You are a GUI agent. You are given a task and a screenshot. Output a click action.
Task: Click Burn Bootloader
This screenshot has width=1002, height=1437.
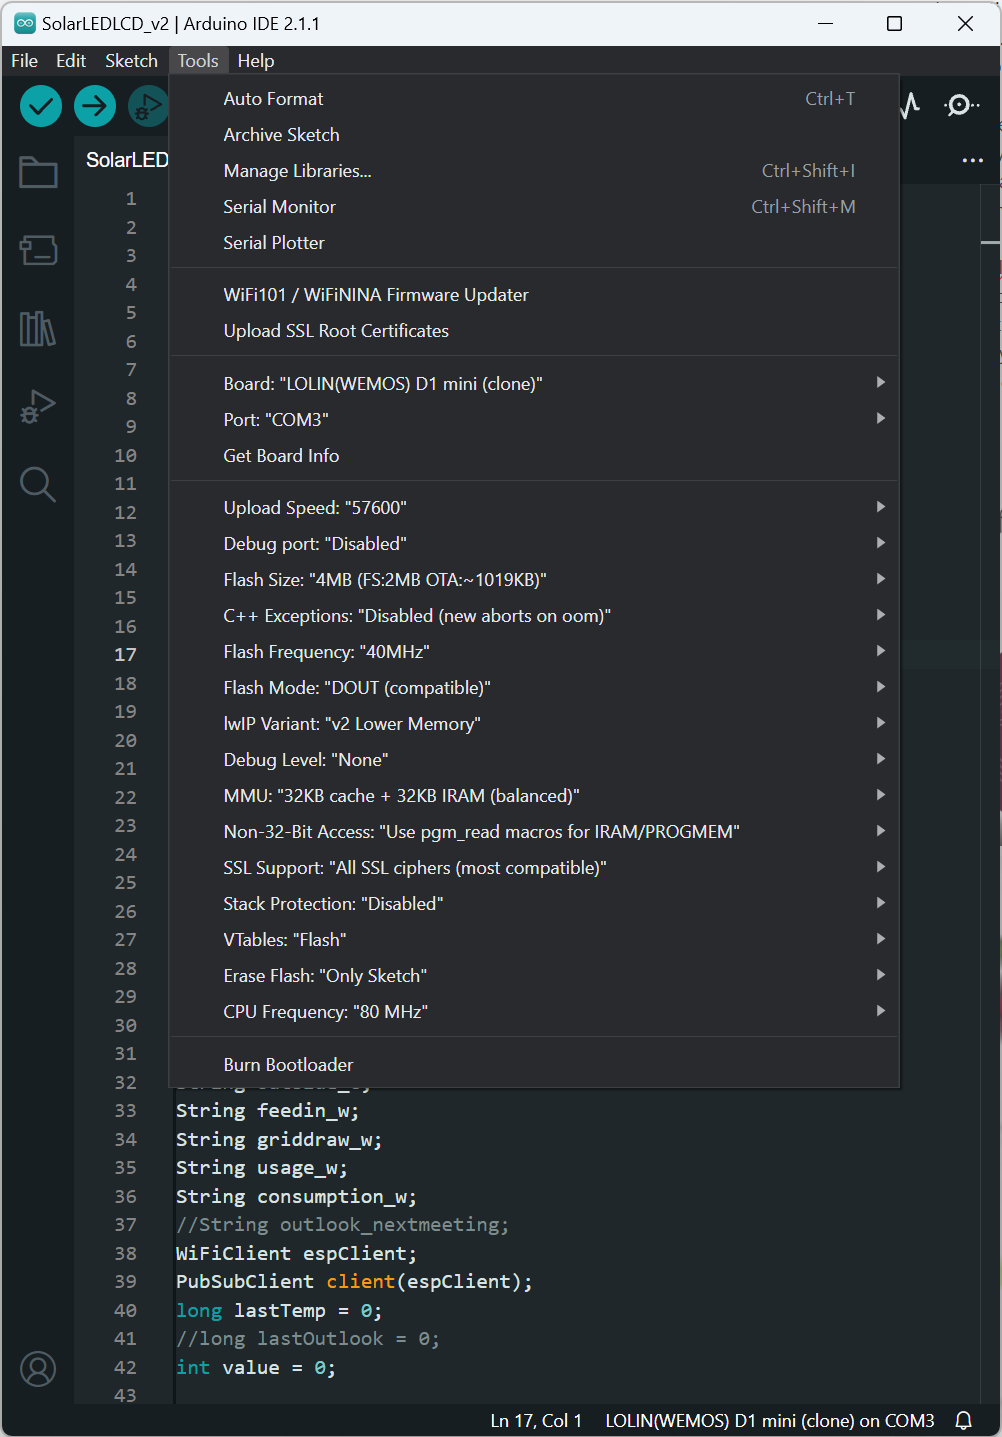coord(534,1064)
